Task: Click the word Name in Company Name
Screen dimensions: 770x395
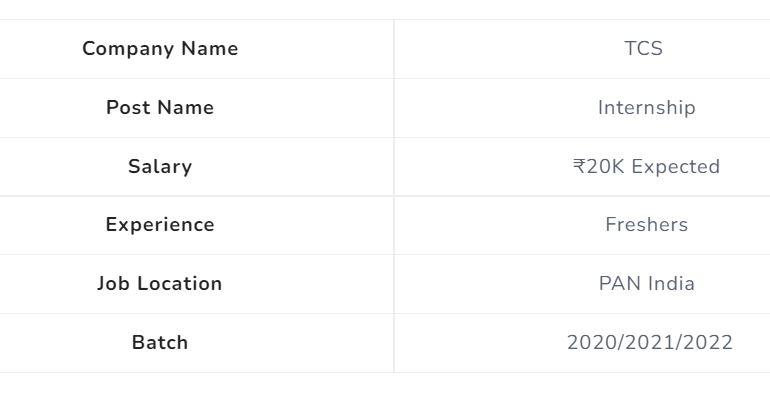Action: 210,49
